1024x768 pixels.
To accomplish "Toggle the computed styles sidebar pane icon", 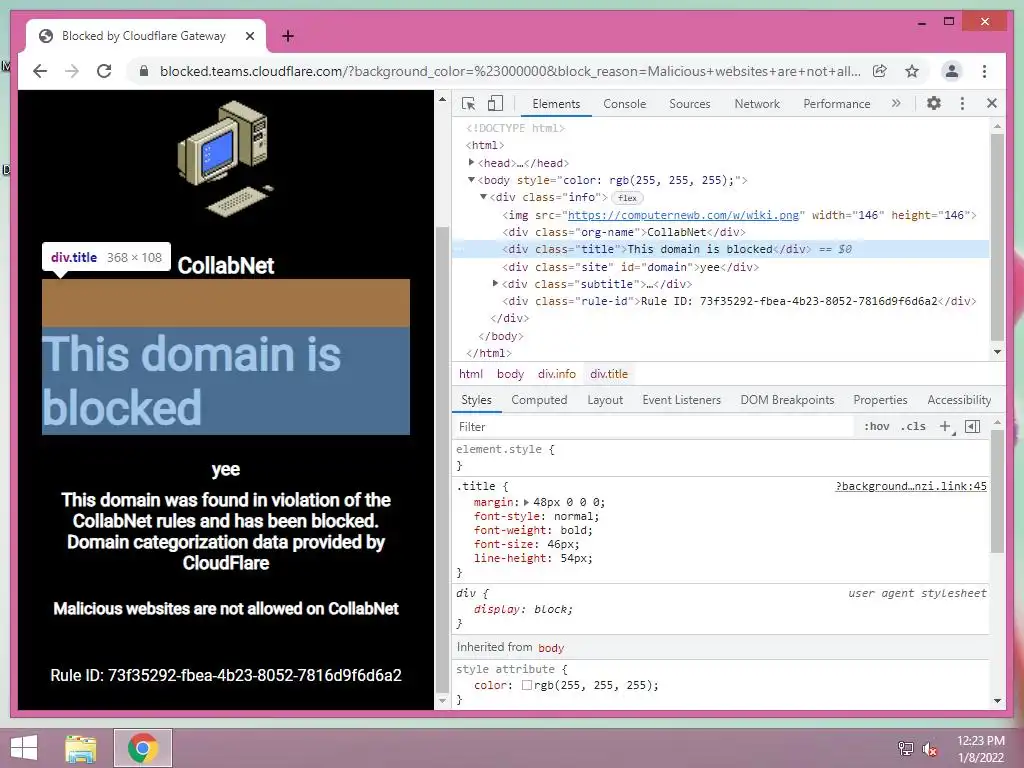I will click(972, 426).
